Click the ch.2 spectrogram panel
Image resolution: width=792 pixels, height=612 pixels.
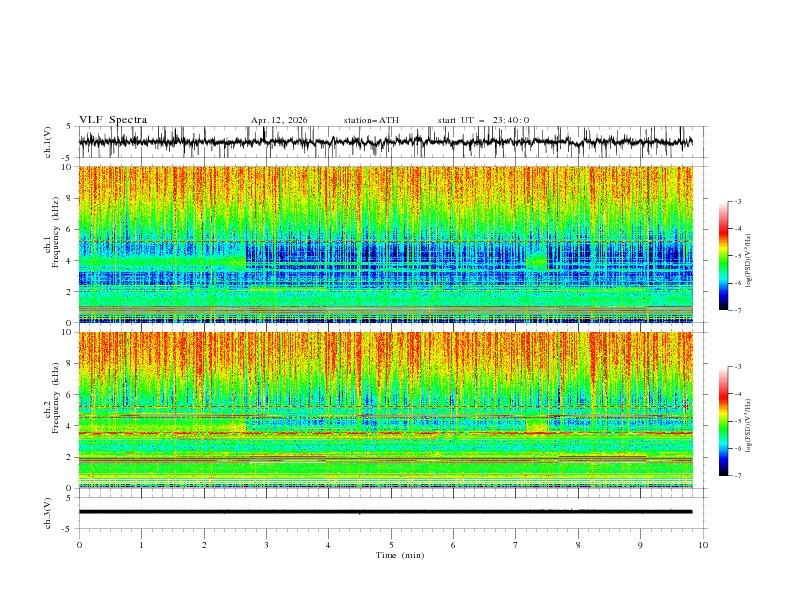386,410
